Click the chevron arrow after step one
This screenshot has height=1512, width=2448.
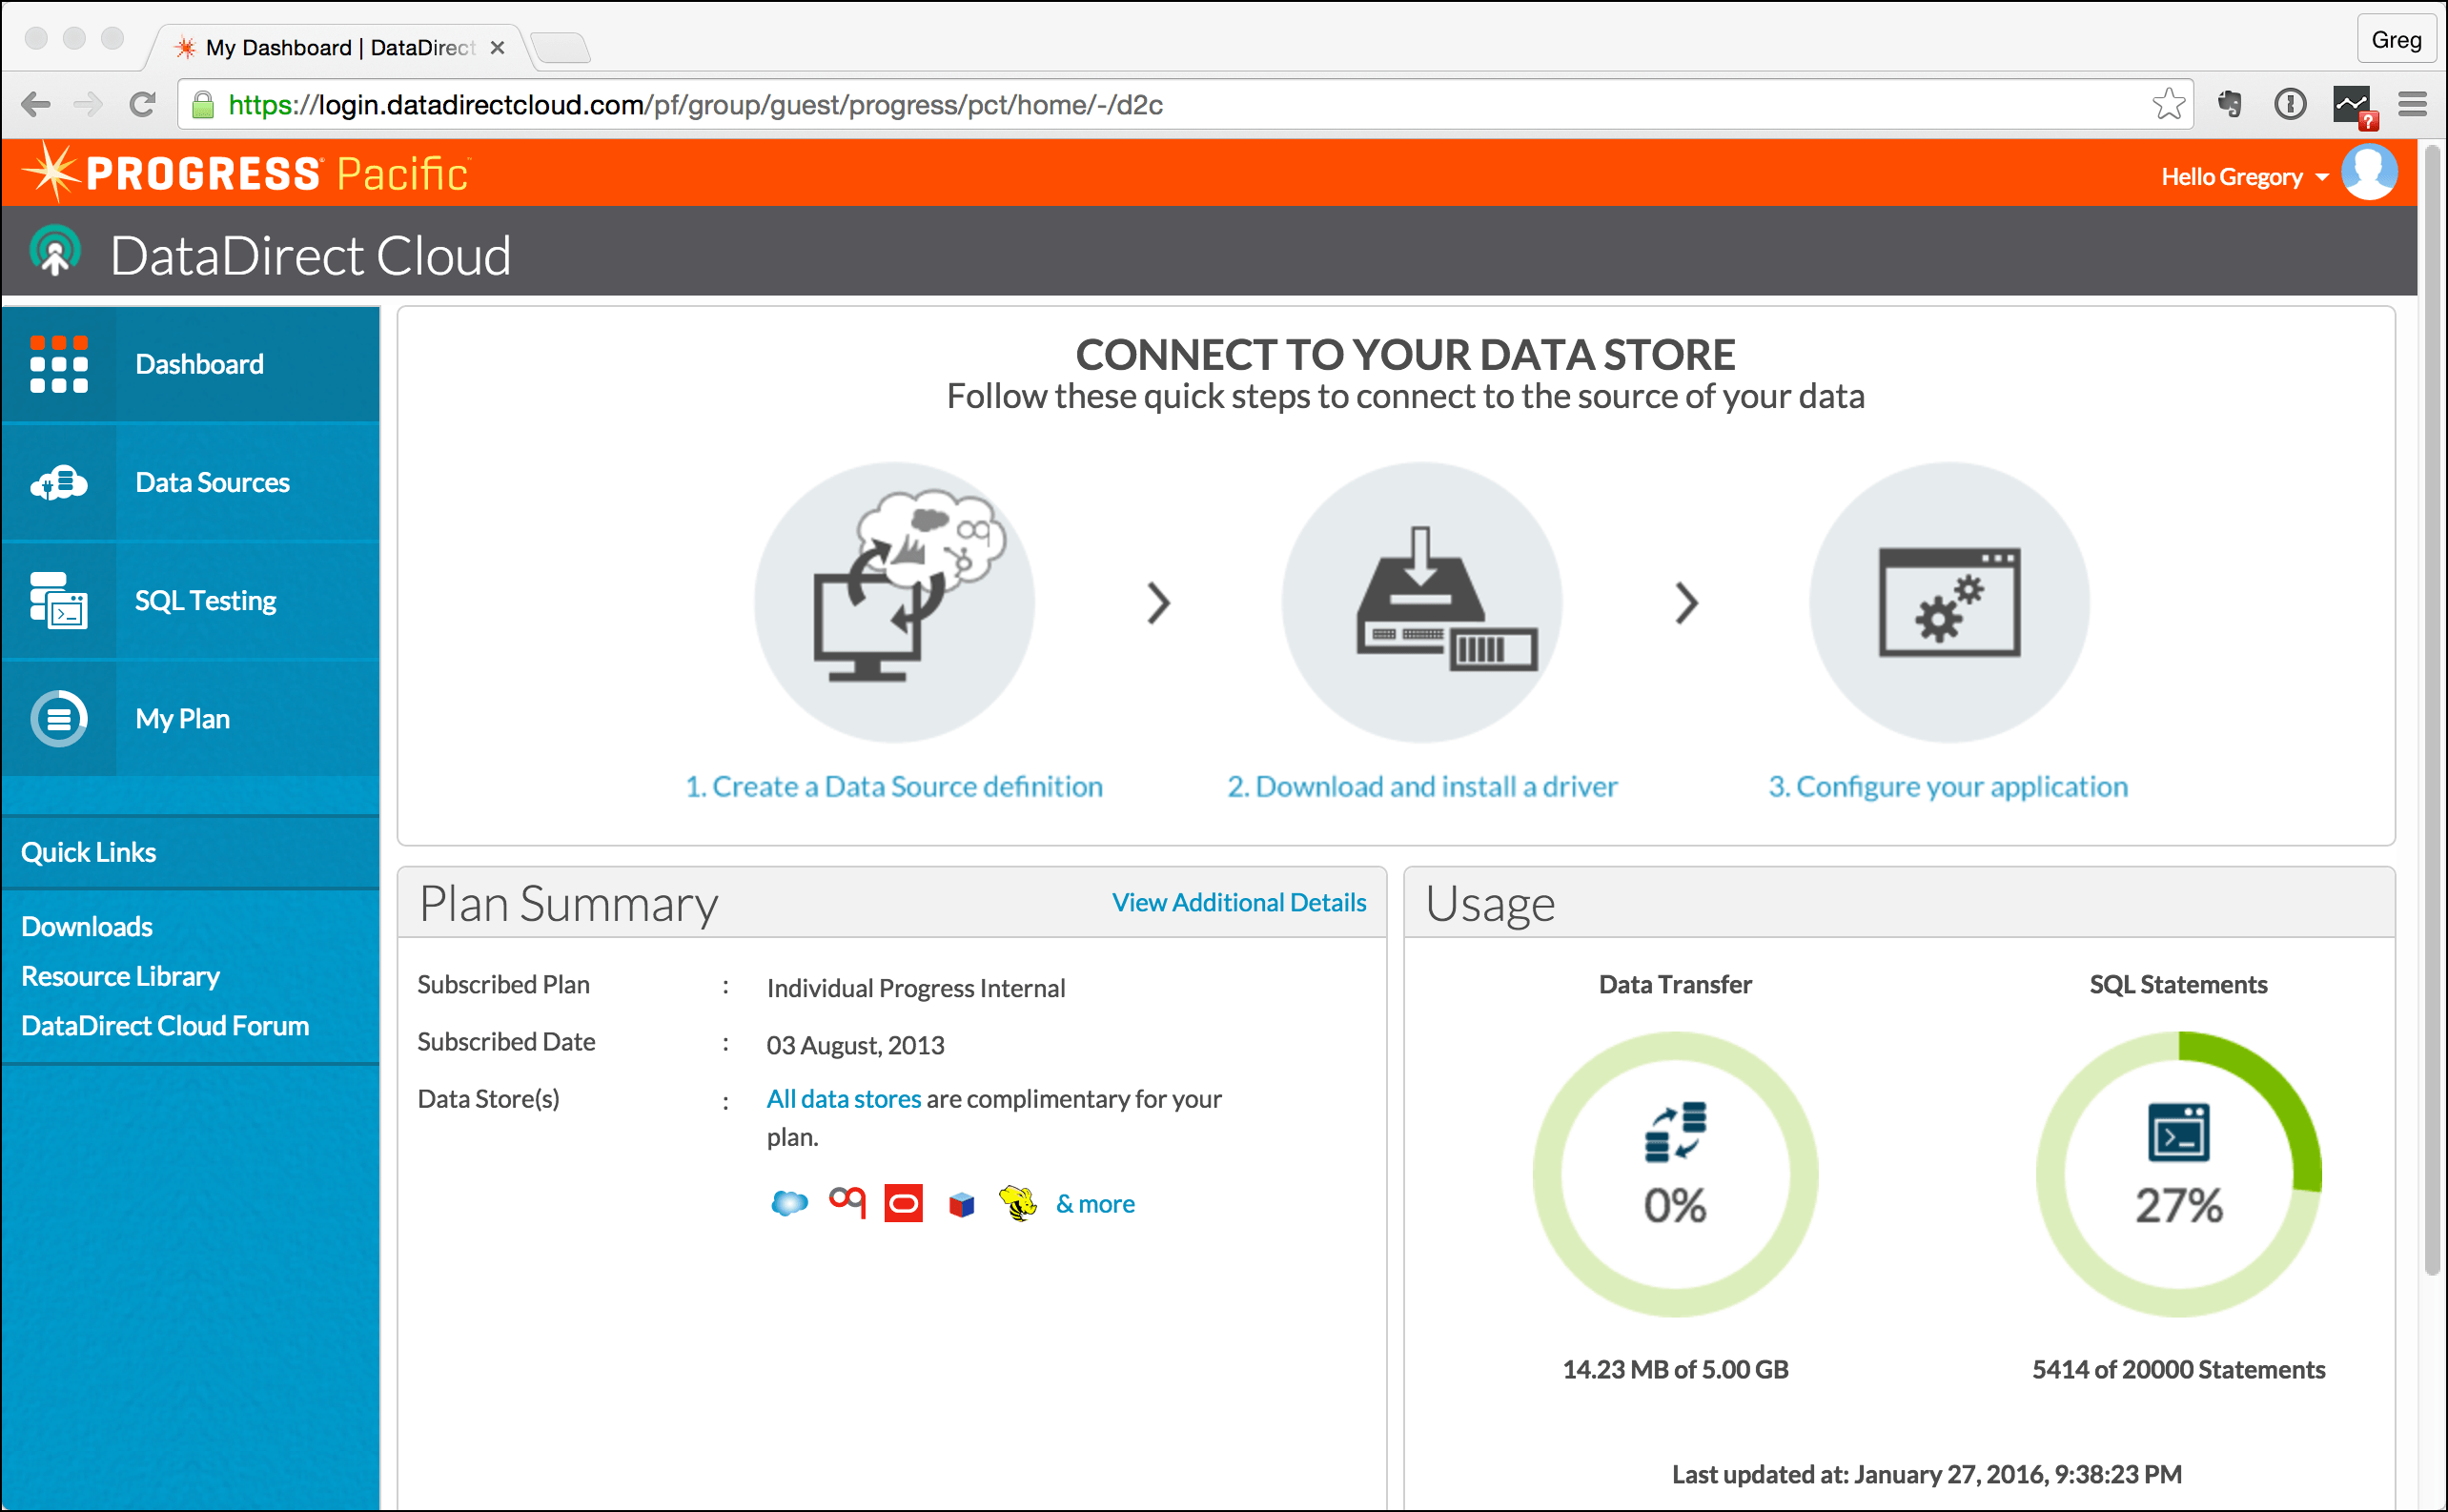(1158, 603)
